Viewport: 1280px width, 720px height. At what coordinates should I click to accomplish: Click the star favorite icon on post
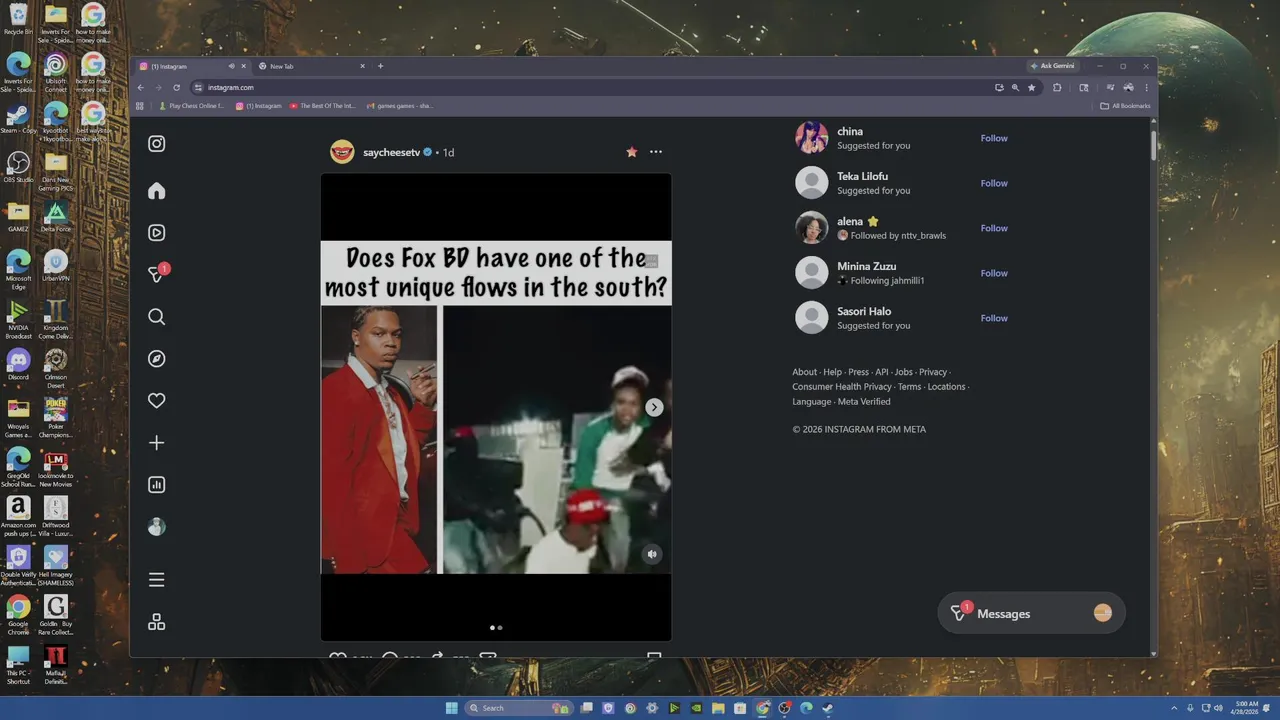(x=631, y=152)
